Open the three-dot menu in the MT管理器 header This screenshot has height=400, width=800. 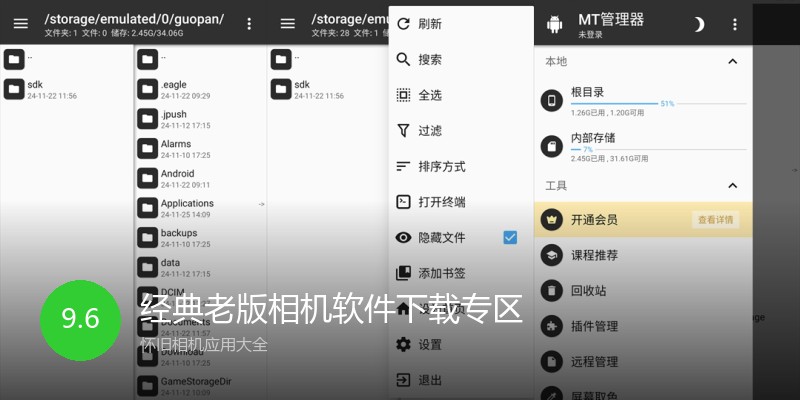pos(735,24)
